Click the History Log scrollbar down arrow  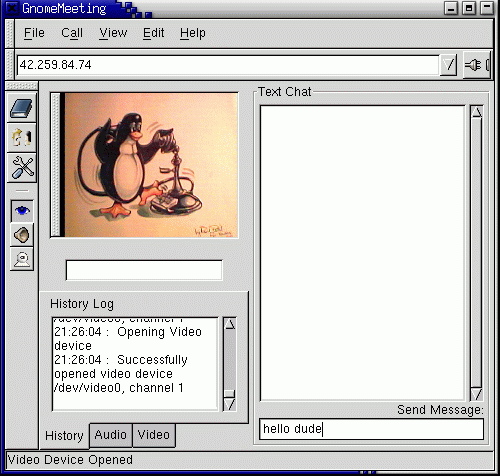230,404
